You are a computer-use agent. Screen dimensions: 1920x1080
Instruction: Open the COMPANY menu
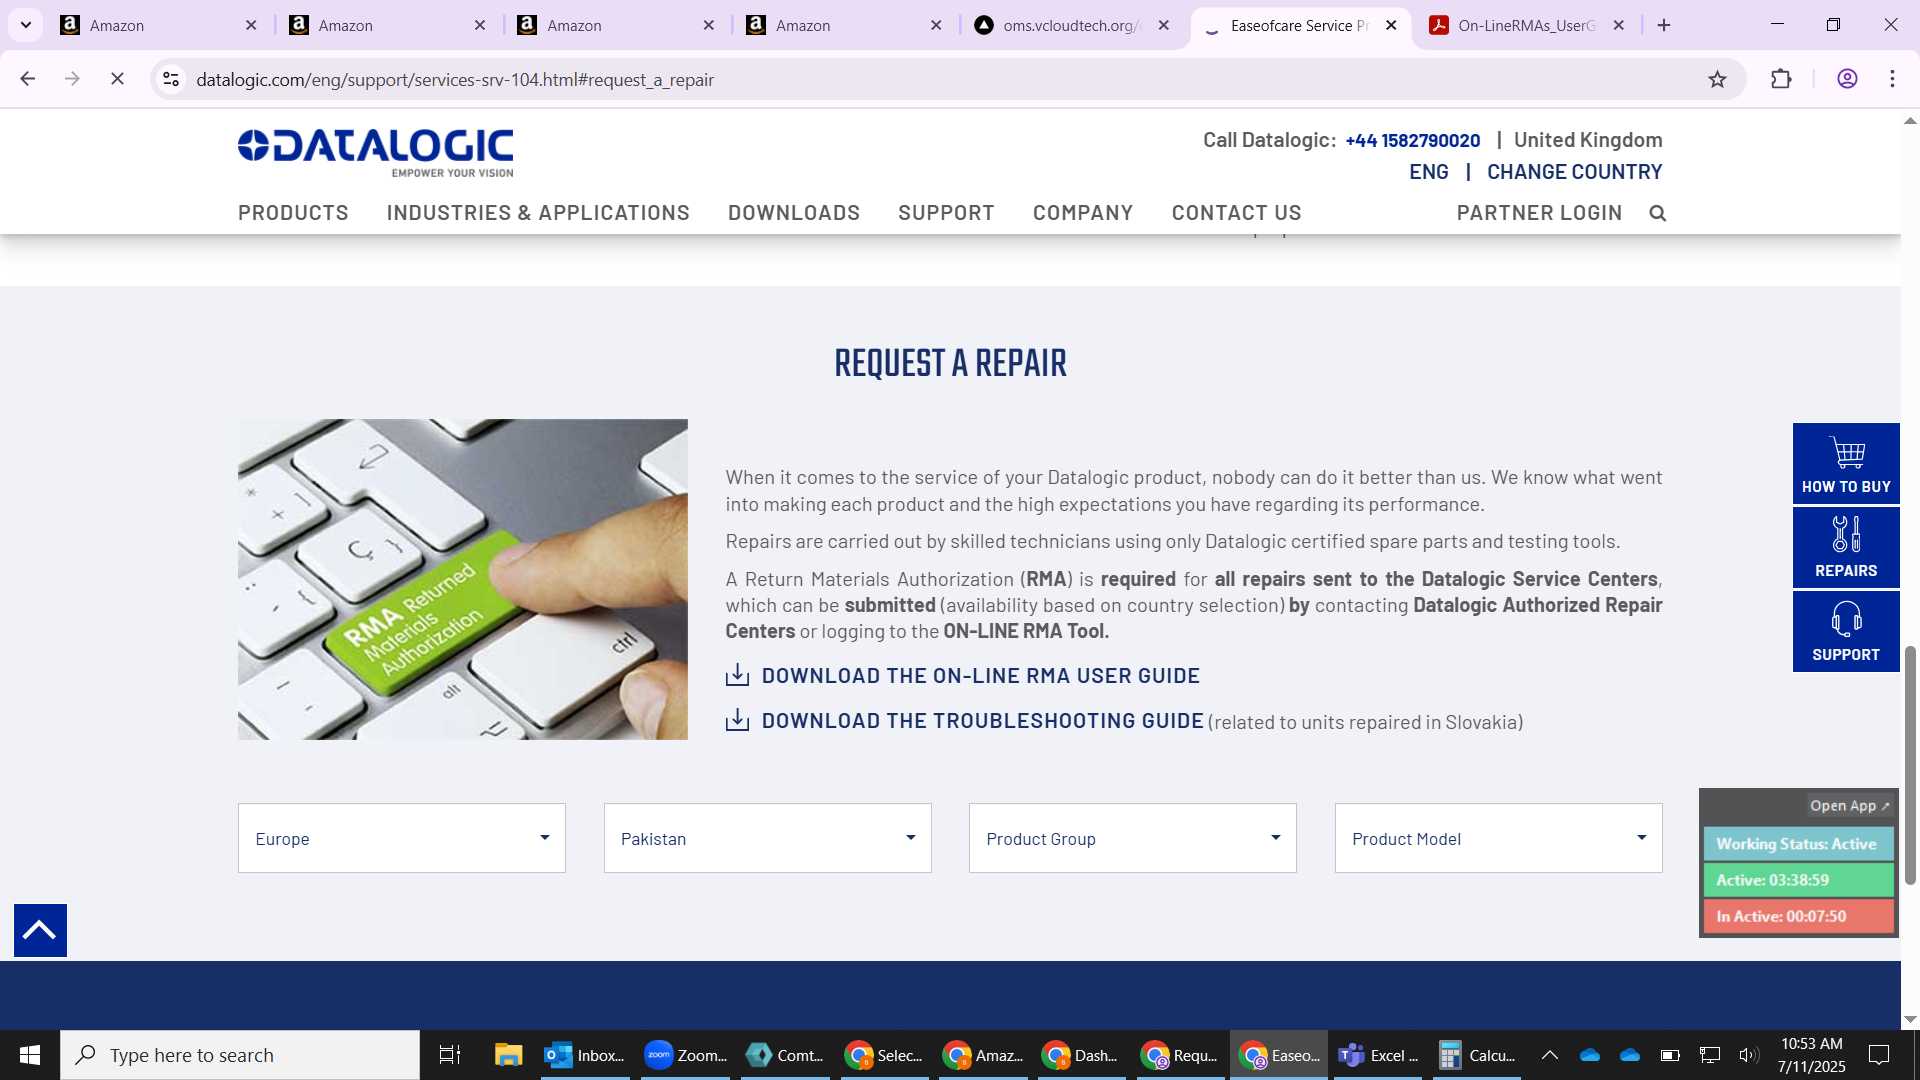point(1083,213)
